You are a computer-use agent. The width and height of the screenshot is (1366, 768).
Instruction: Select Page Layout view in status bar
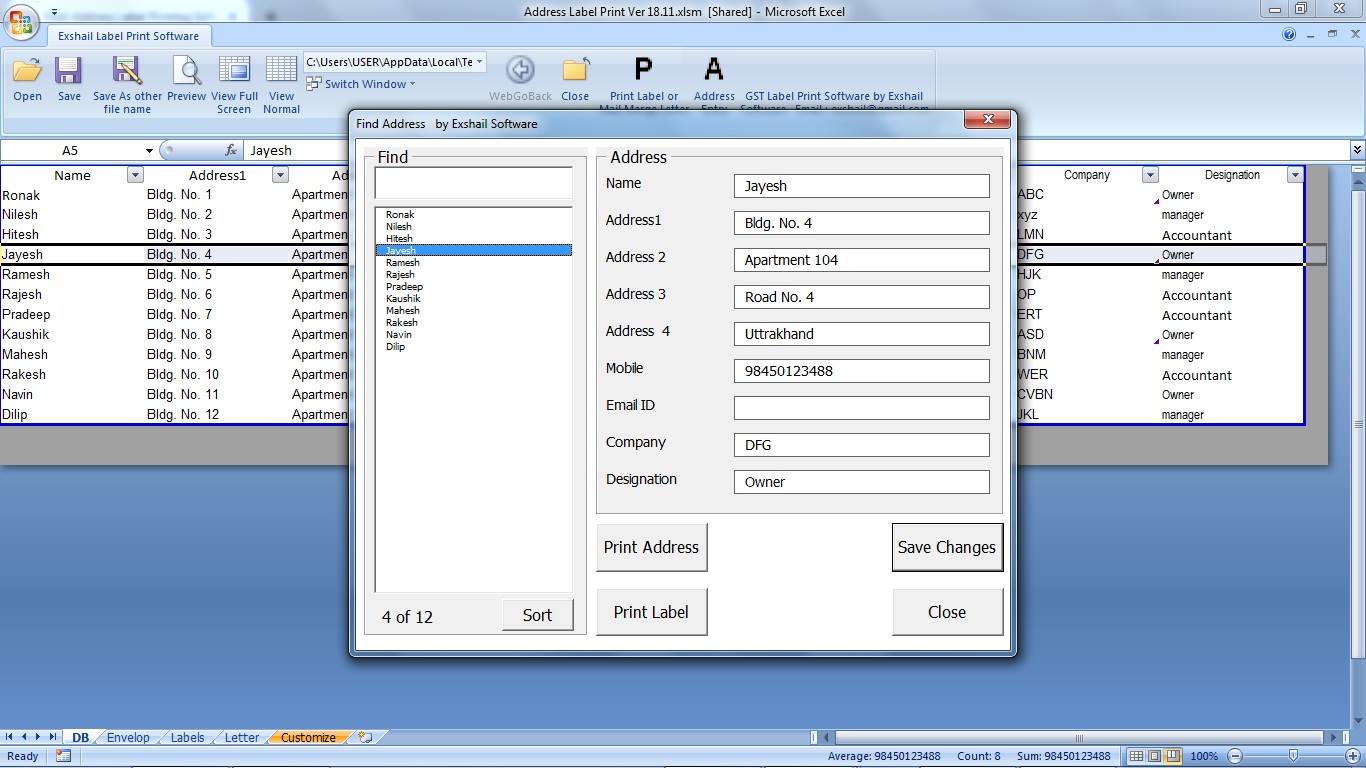point(1155,756)
